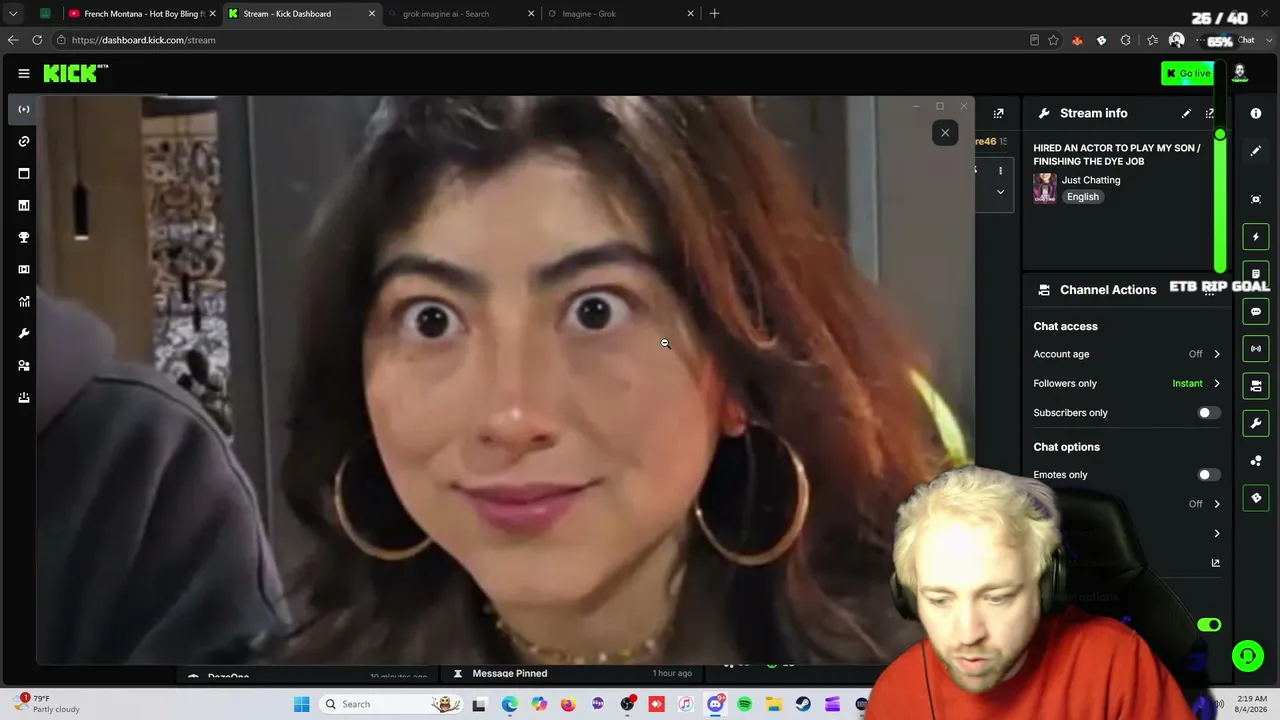Open the stream view icon in the left sidebar

click(x=24, y=109)
